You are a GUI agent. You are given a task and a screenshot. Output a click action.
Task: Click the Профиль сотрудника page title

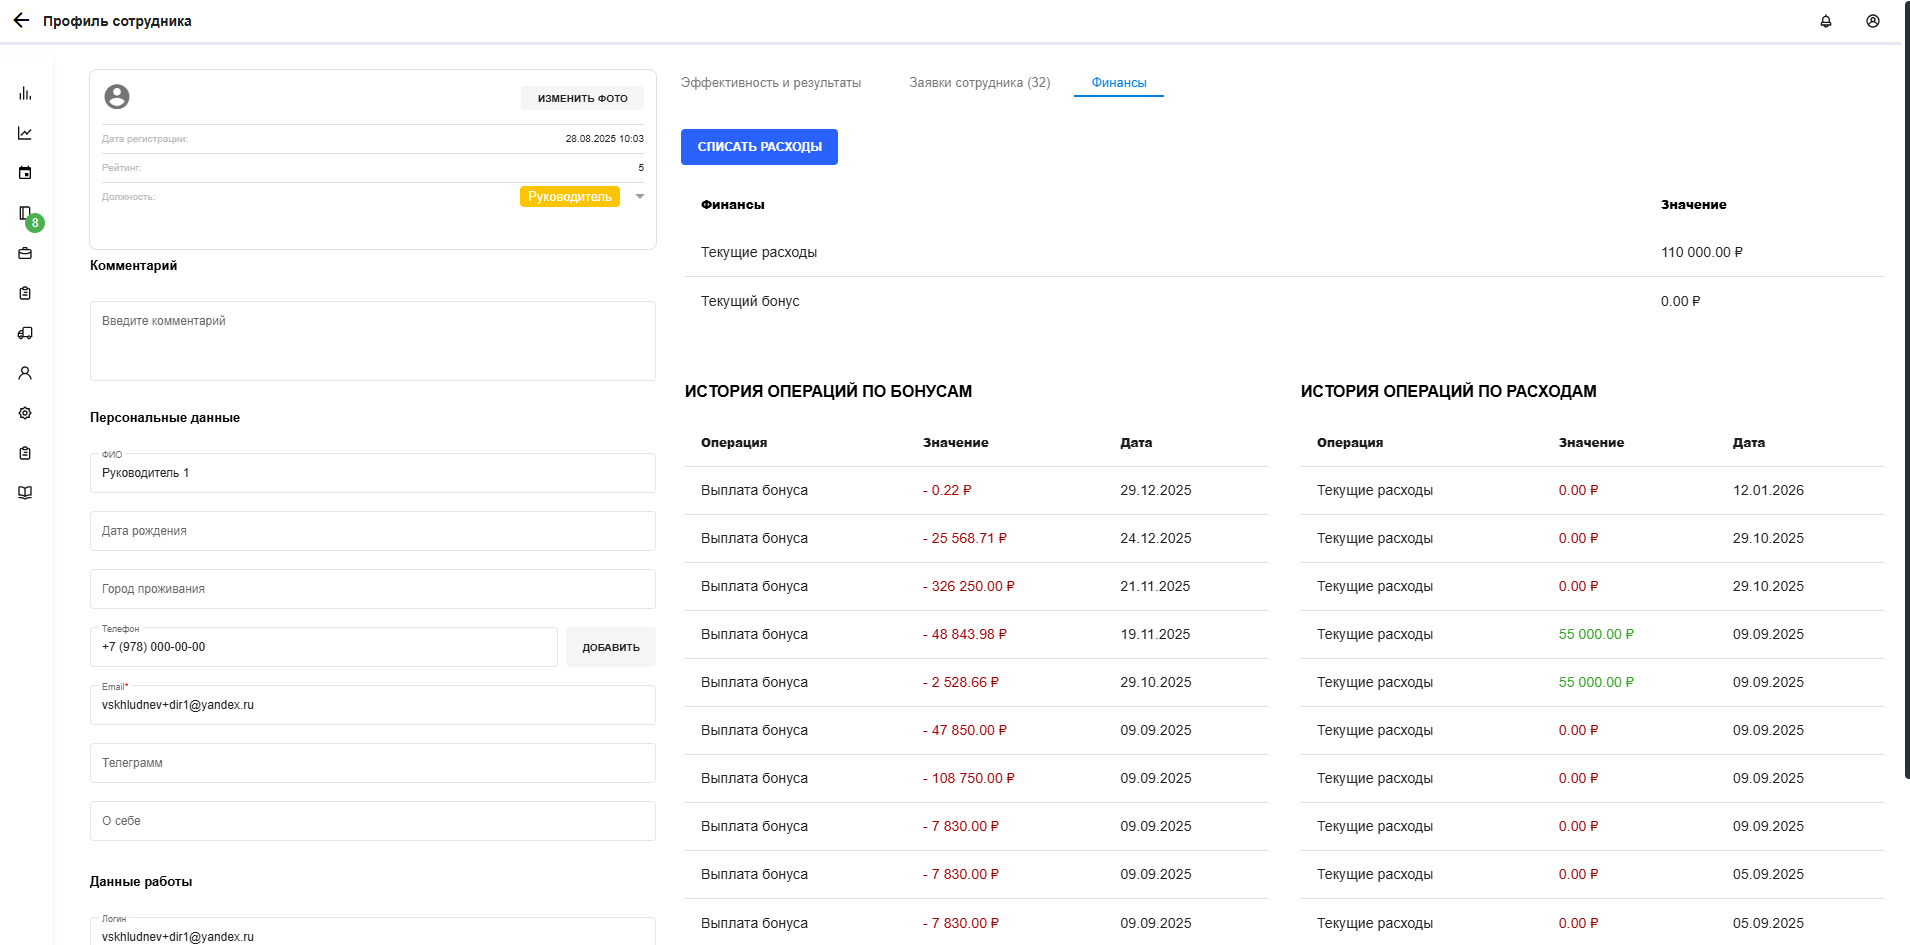[117, 21]
